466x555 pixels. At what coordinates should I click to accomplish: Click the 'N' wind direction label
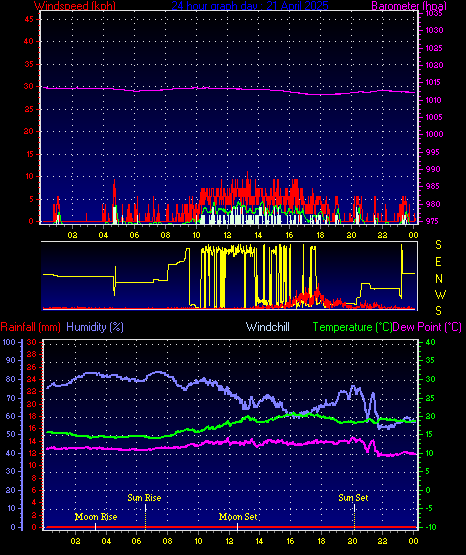439,279
